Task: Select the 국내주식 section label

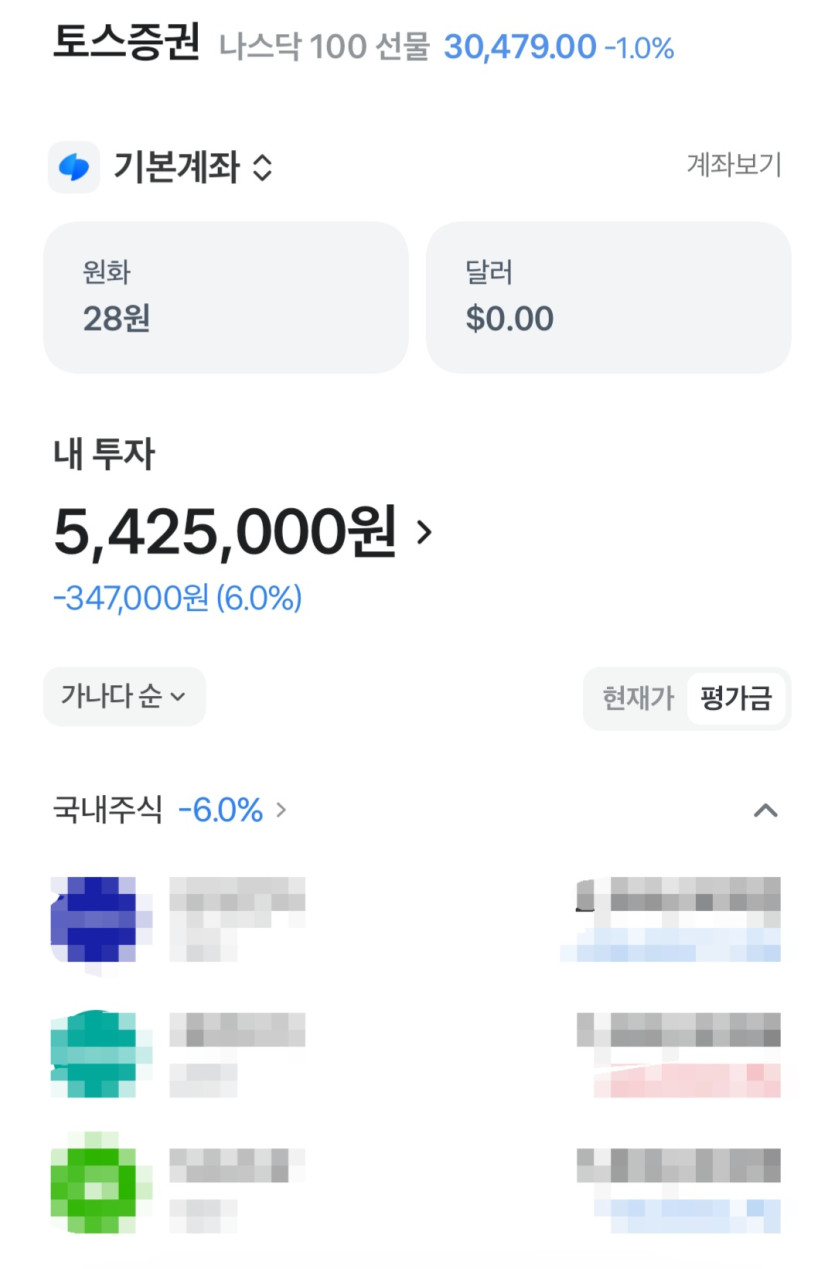Action: point(107,810)
